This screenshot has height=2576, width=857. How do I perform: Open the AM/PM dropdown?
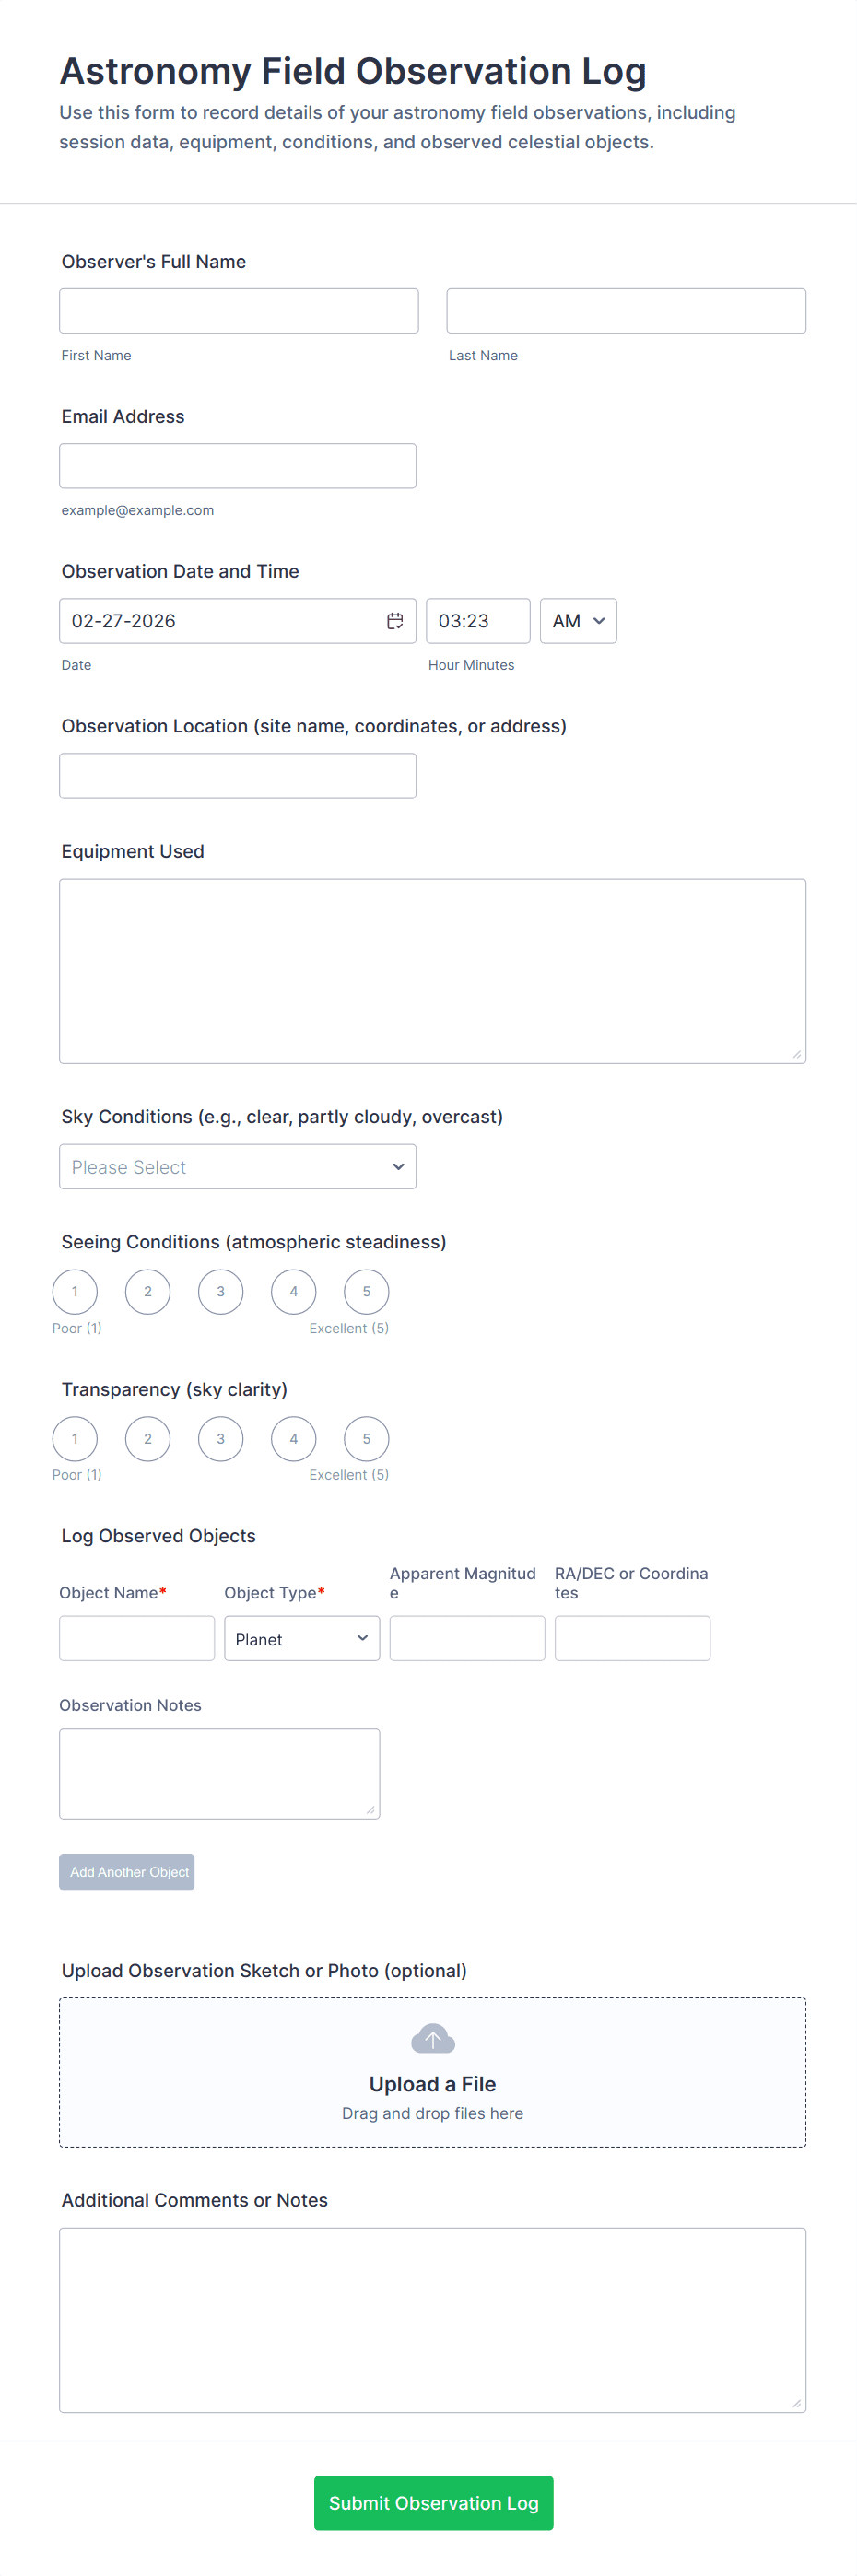578,621
